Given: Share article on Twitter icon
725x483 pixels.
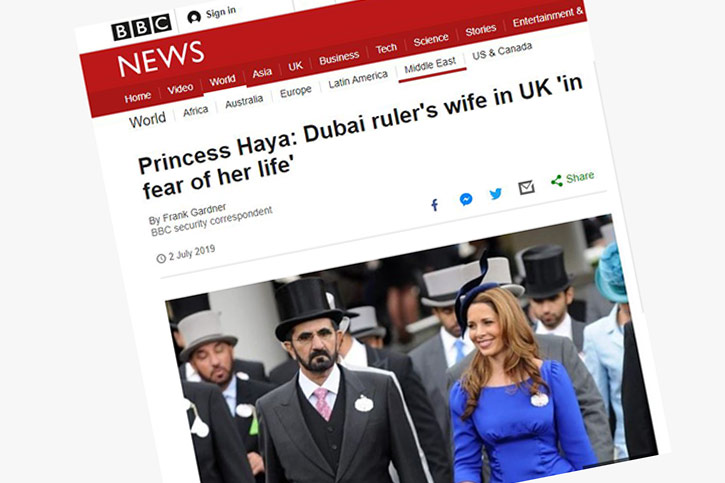Looking at the screenshot, I should pyautogui.click(x=496, y=193).
